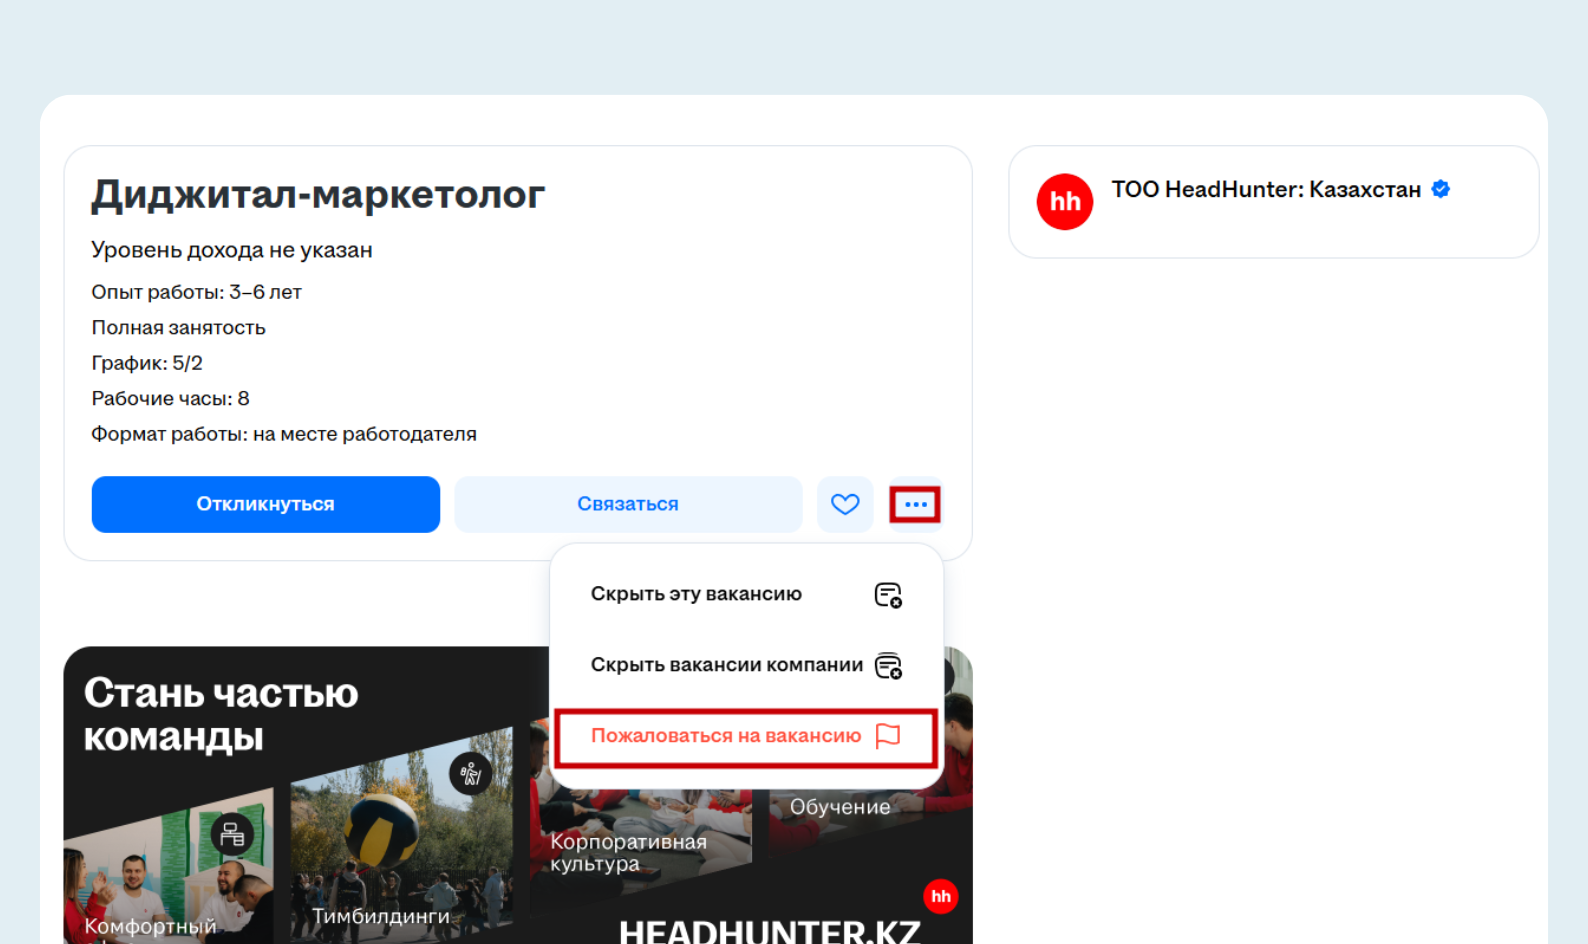Click text График: 5/2

tap(147, 363)
